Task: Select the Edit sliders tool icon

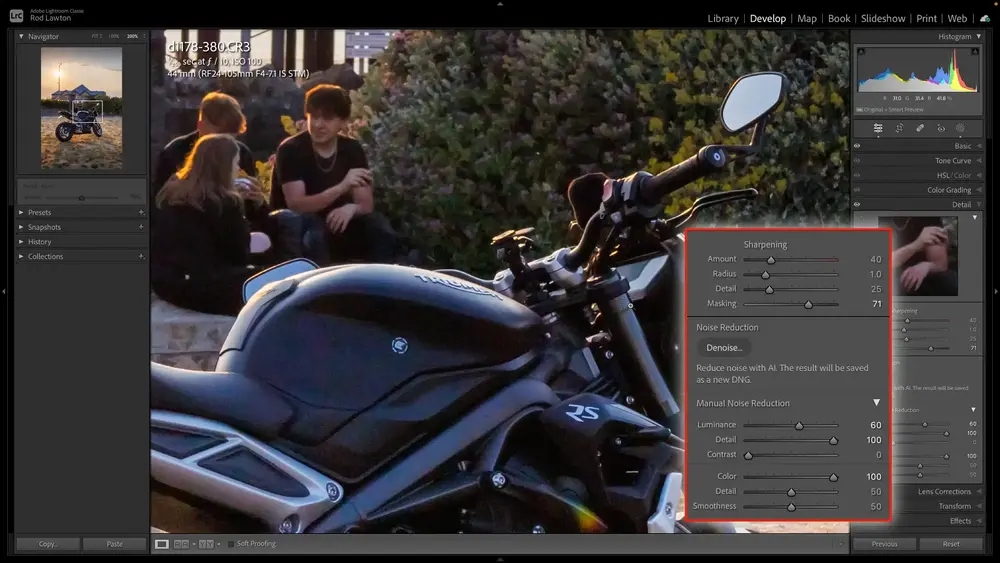Action: coord(878,128)
